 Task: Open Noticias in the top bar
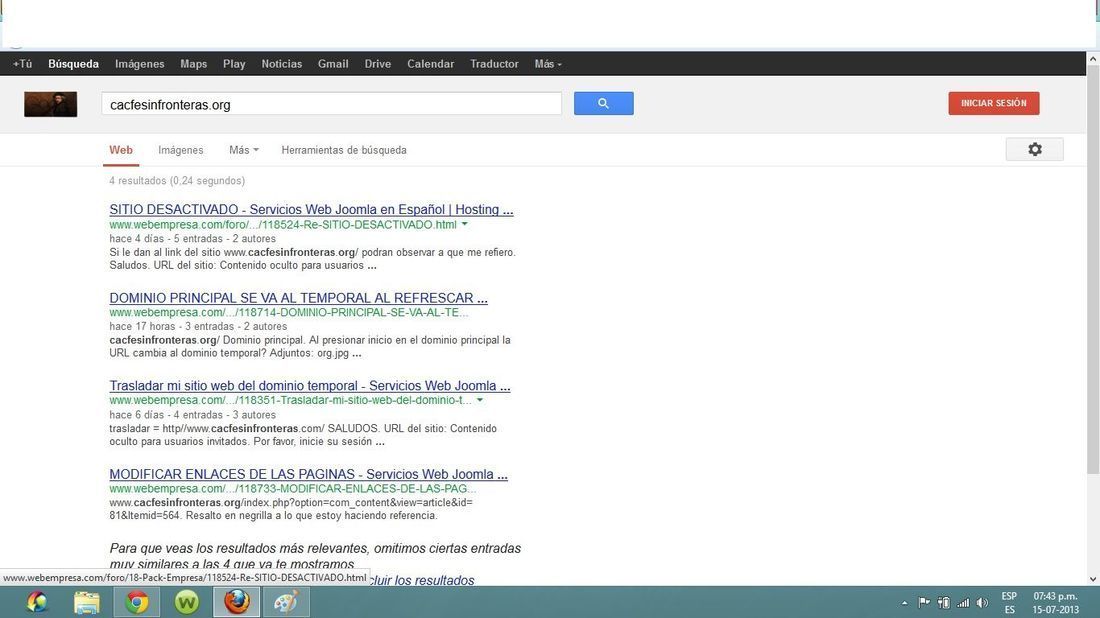281,64
